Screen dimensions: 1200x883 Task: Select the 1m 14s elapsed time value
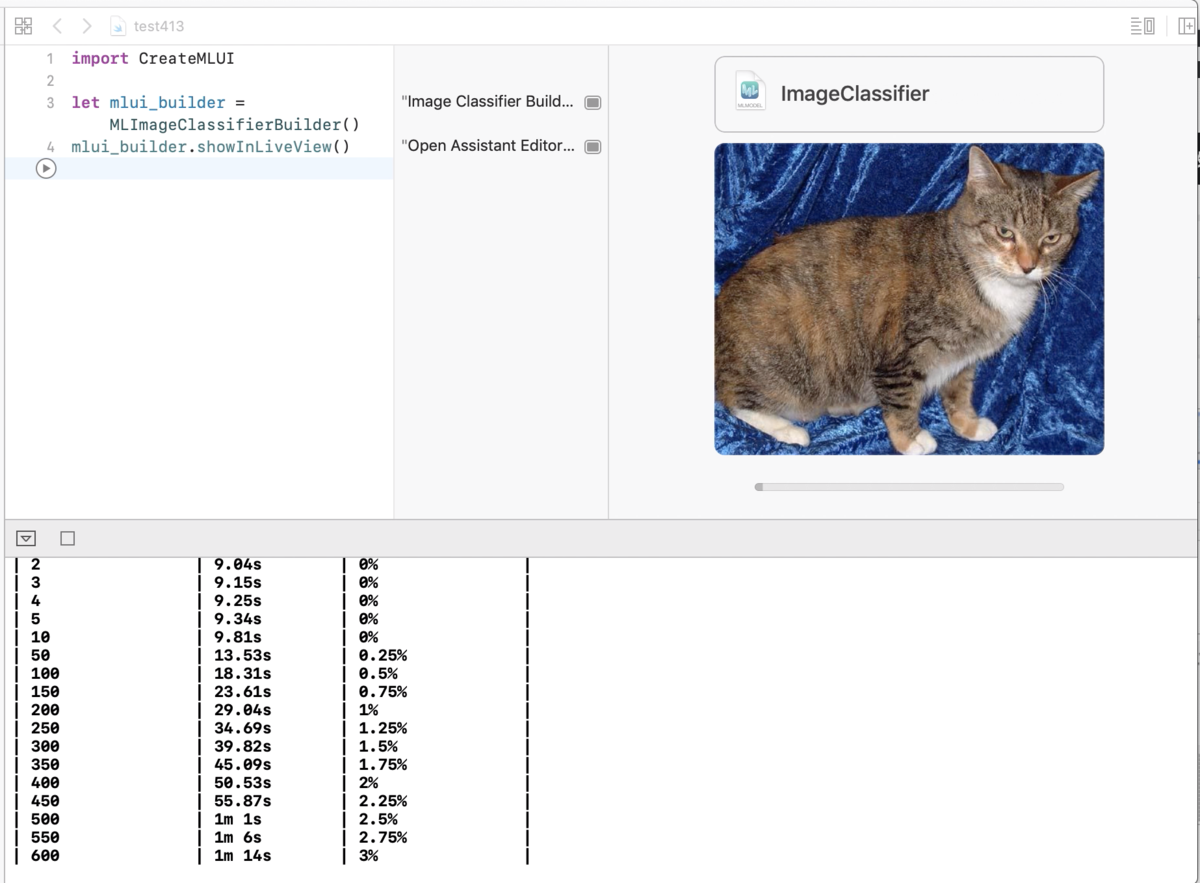point(242,856)
